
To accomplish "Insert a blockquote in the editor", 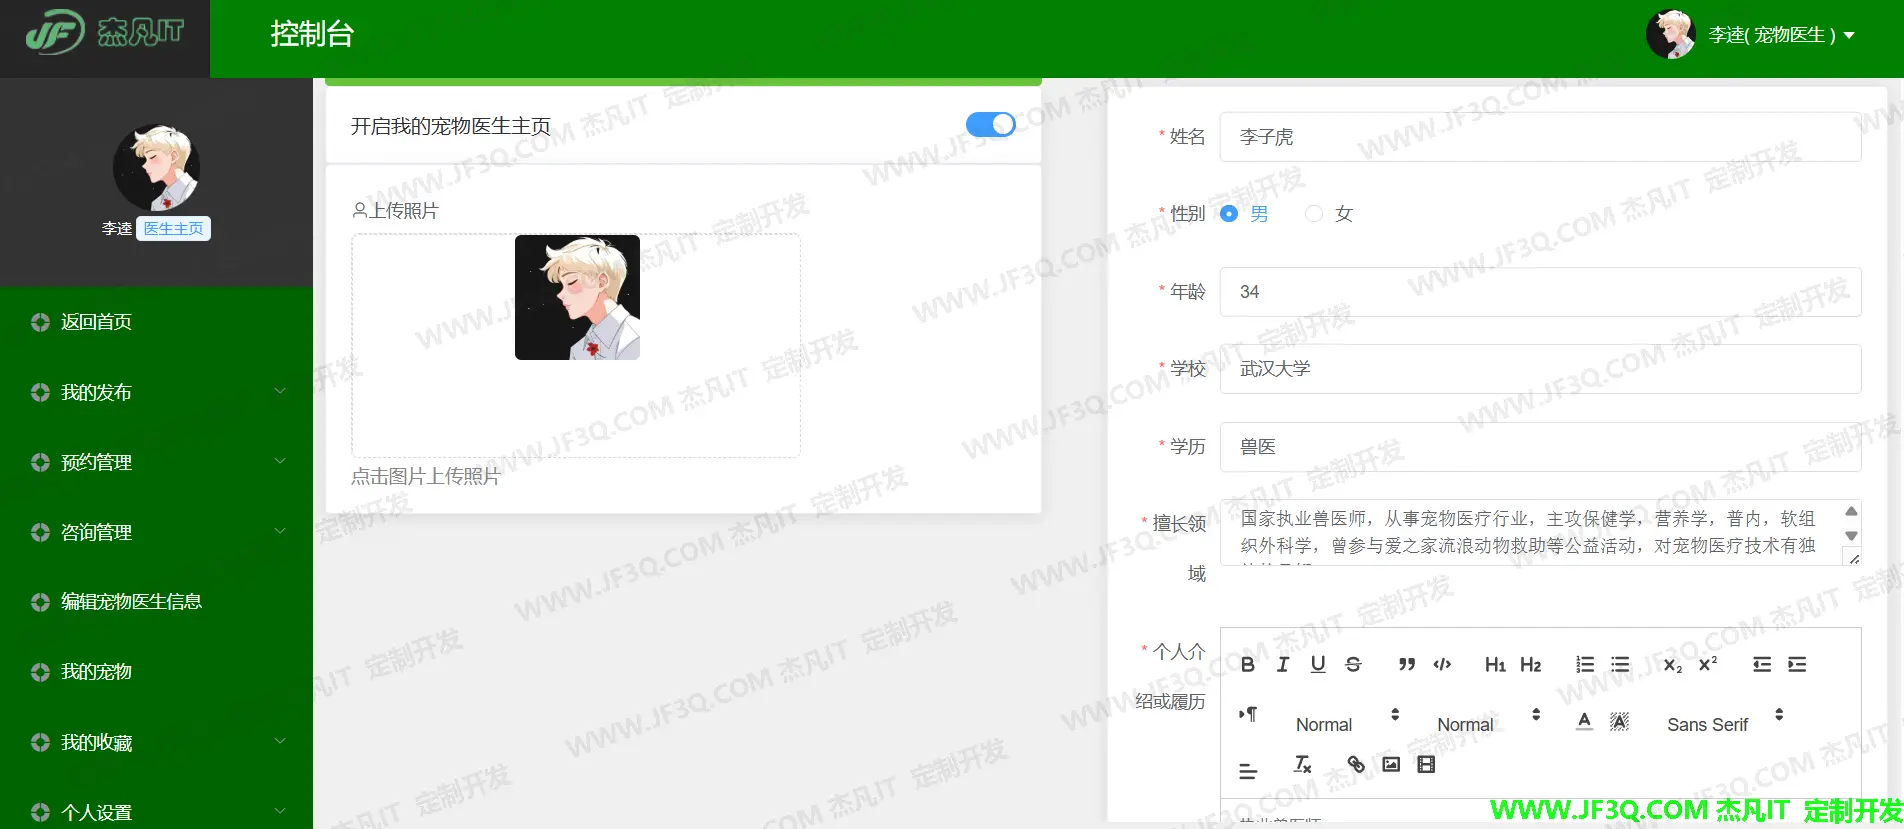I will (x=1406, y=665).
